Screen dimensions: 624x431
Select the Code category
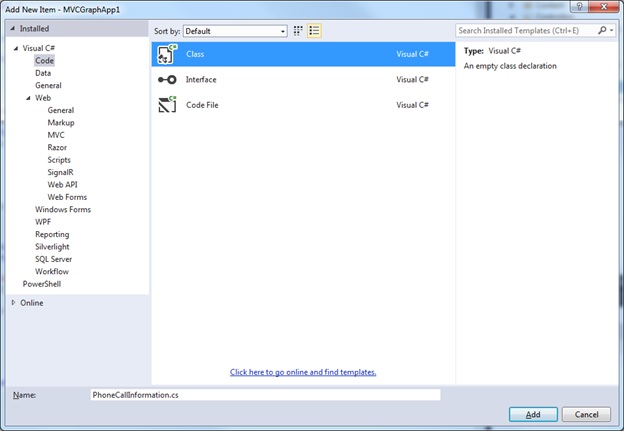[x=44, y=60]
